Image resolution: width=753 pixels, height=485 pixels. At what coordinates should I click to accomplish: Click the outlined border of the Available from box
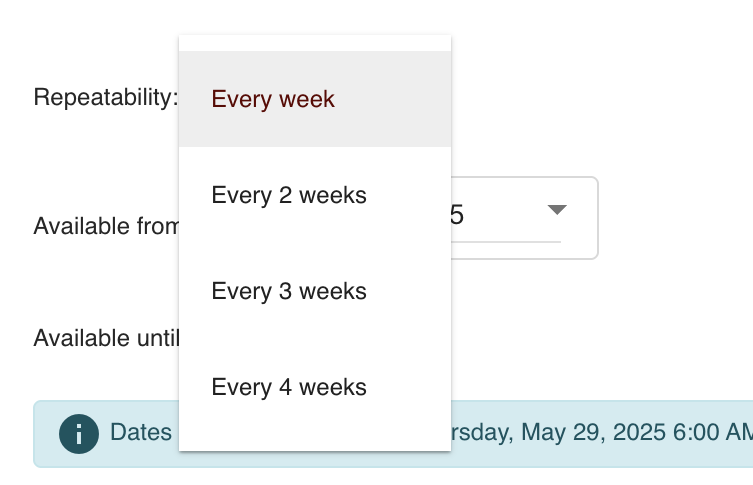[598, 218]
